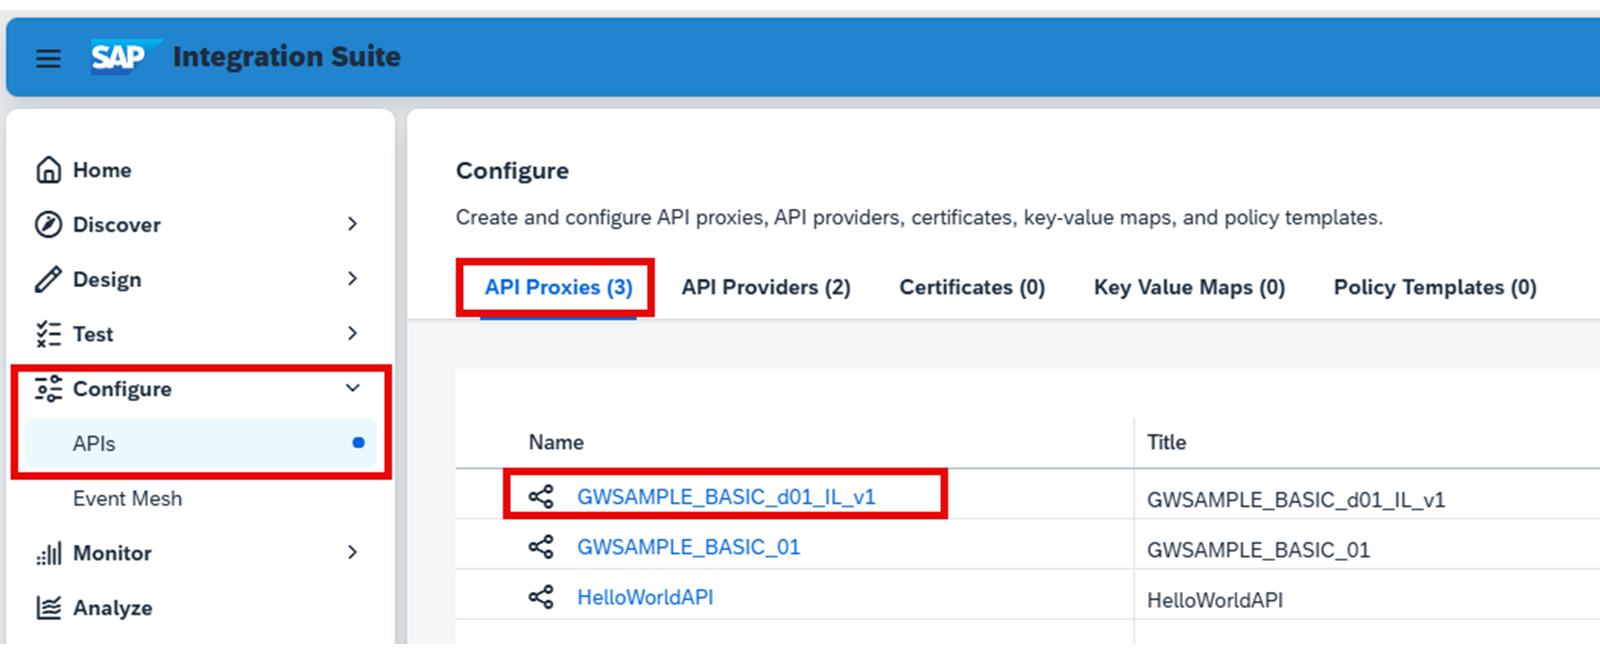Open the GWSAMPLE_BASIC_01 proxy link
Image resolution: width=1600 pixels, height=654 pixels.
[688, 547]
